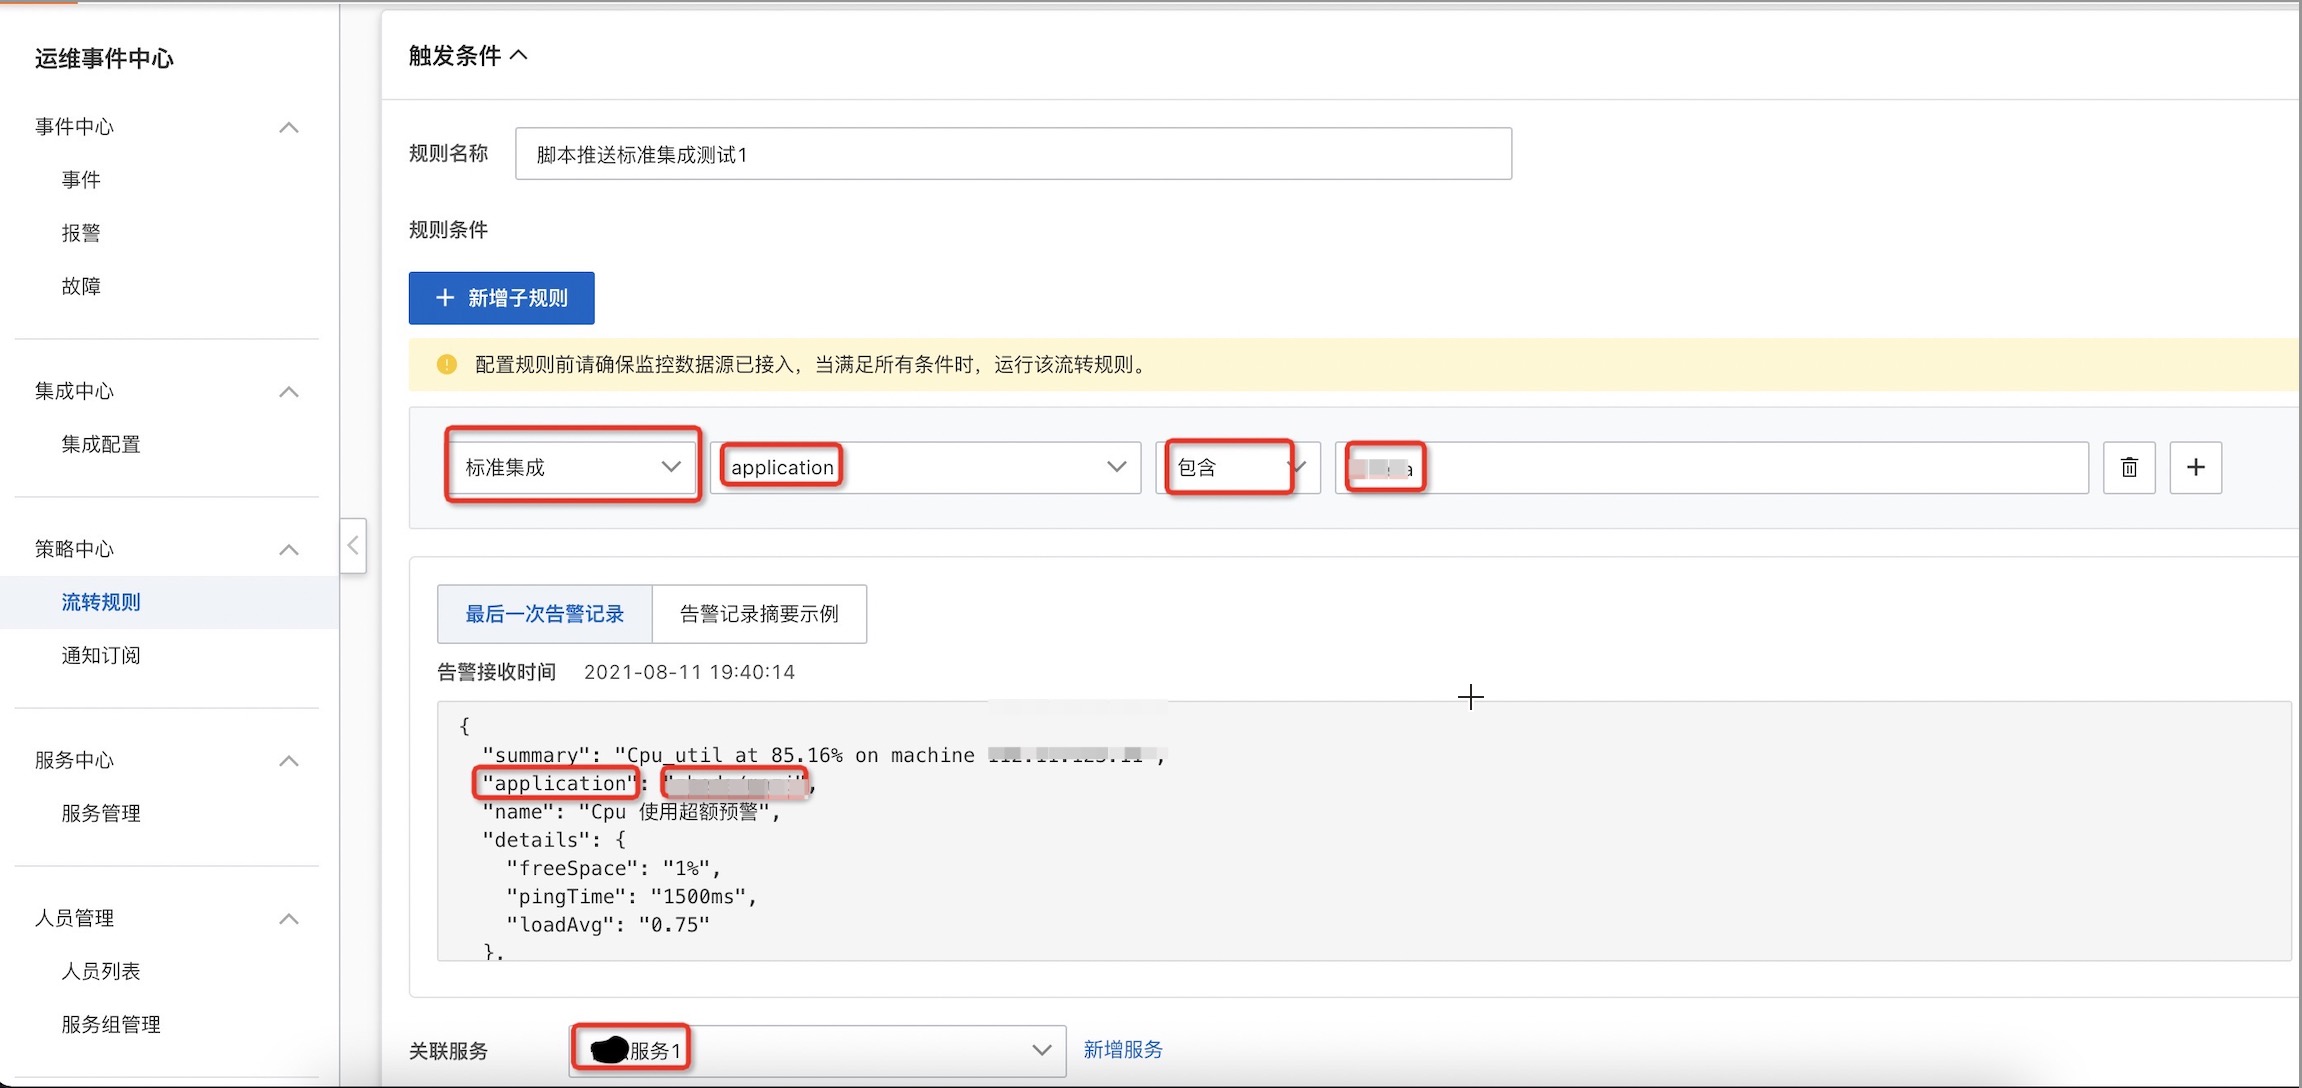Click the warning icon in the yellow notice
Screen dimensions: 2302x1088
coord(447,364)
